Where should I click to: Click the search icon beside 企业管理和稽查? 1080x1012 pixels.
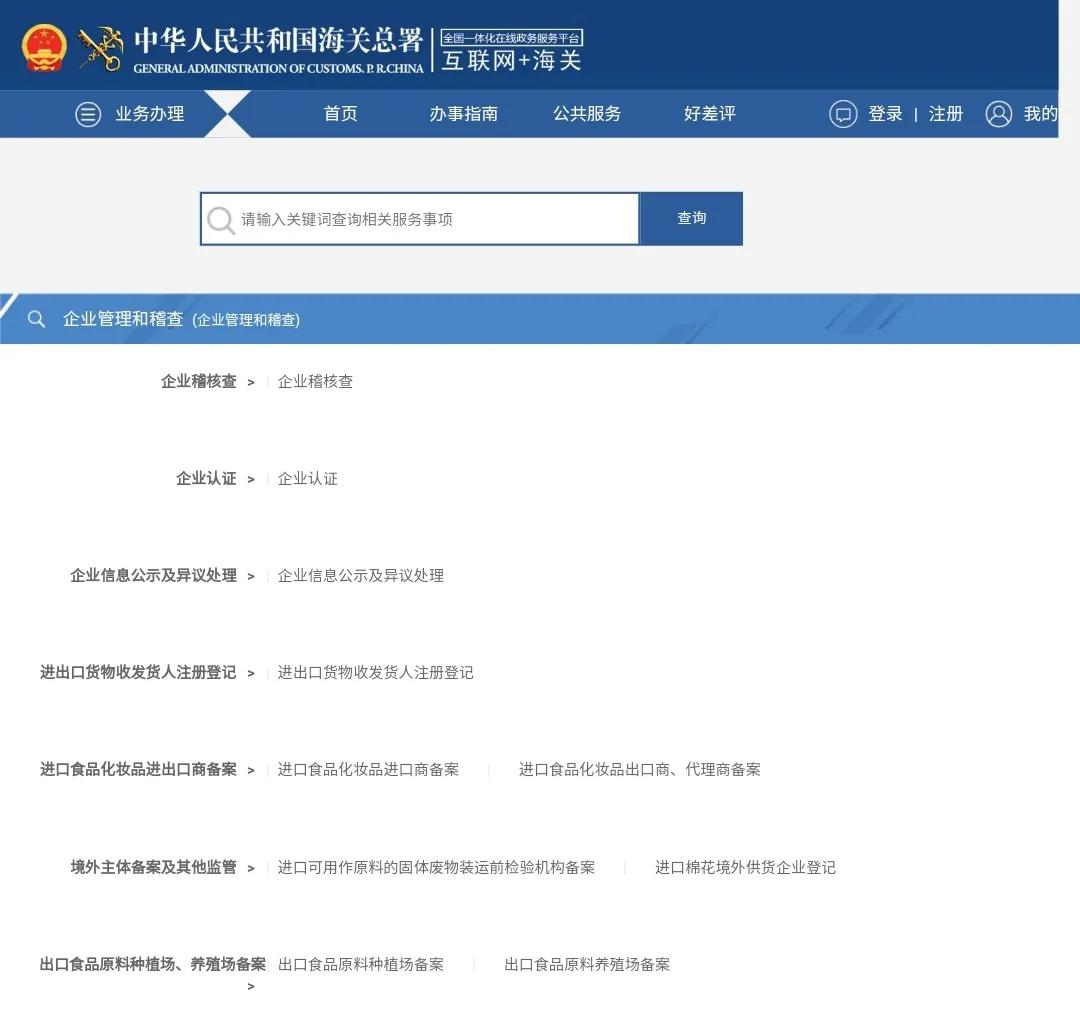pos(36,319)
